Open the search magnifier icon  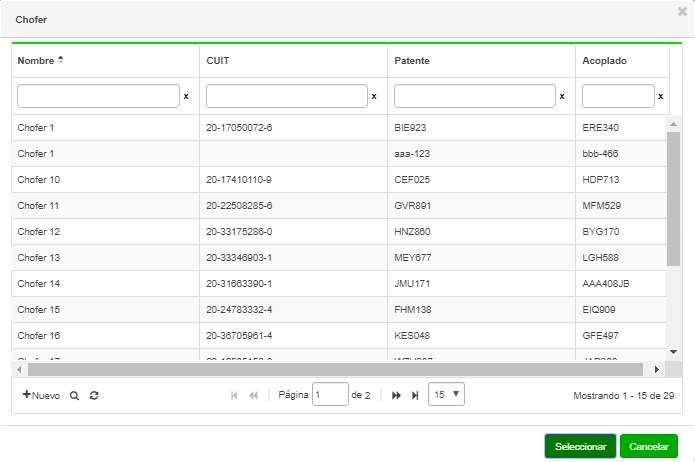click(x=74, y=395)
